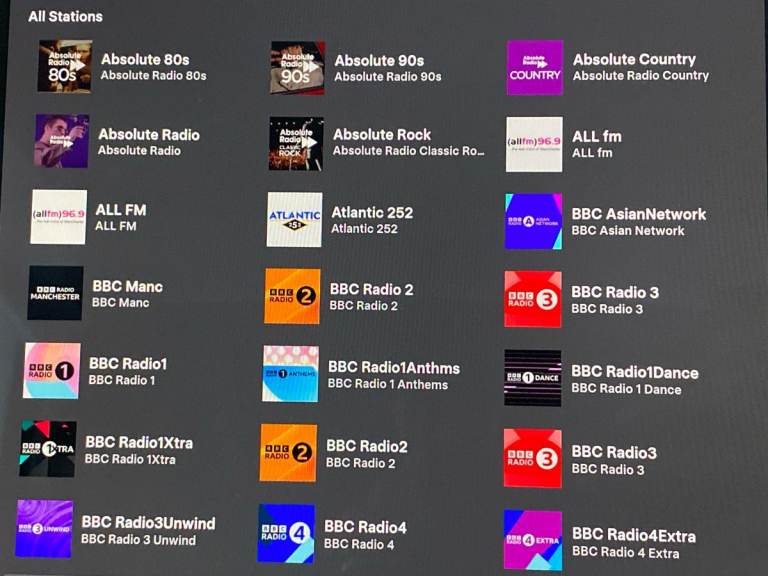Click the "Absolute Country" station title

coord(634,59)
